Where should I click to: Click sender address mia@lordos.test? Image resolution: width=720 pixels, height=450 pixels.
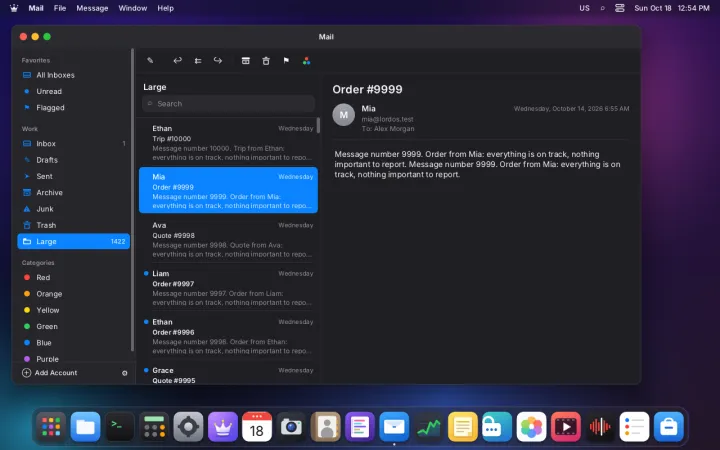387,119
